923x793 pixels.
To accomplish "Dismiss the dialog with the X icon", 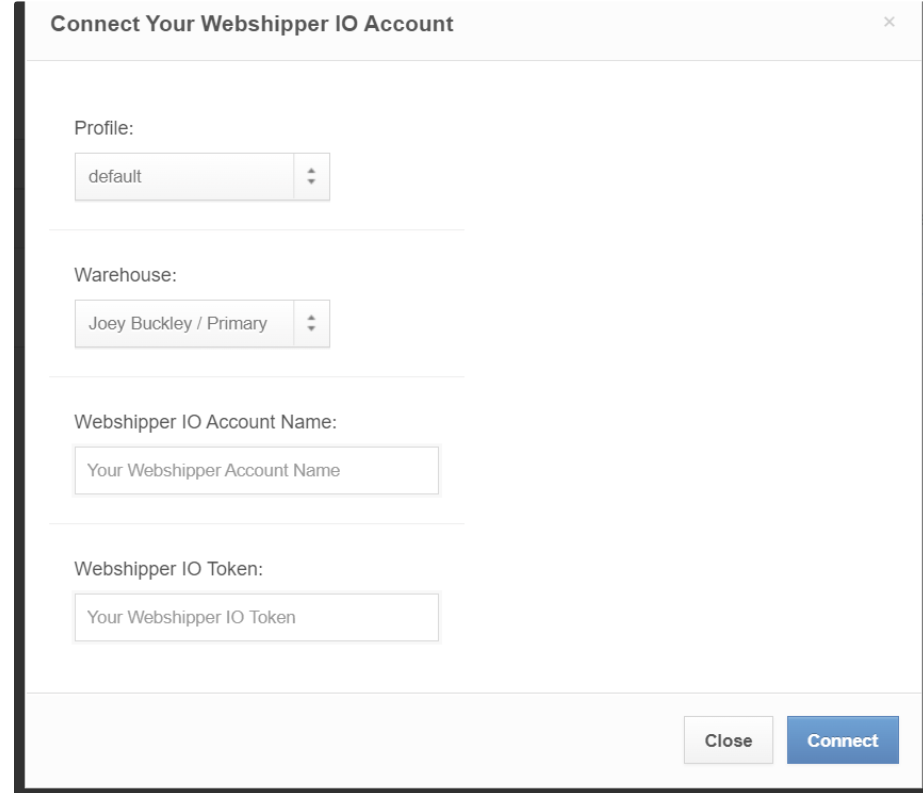I will (x=889, y=22).
